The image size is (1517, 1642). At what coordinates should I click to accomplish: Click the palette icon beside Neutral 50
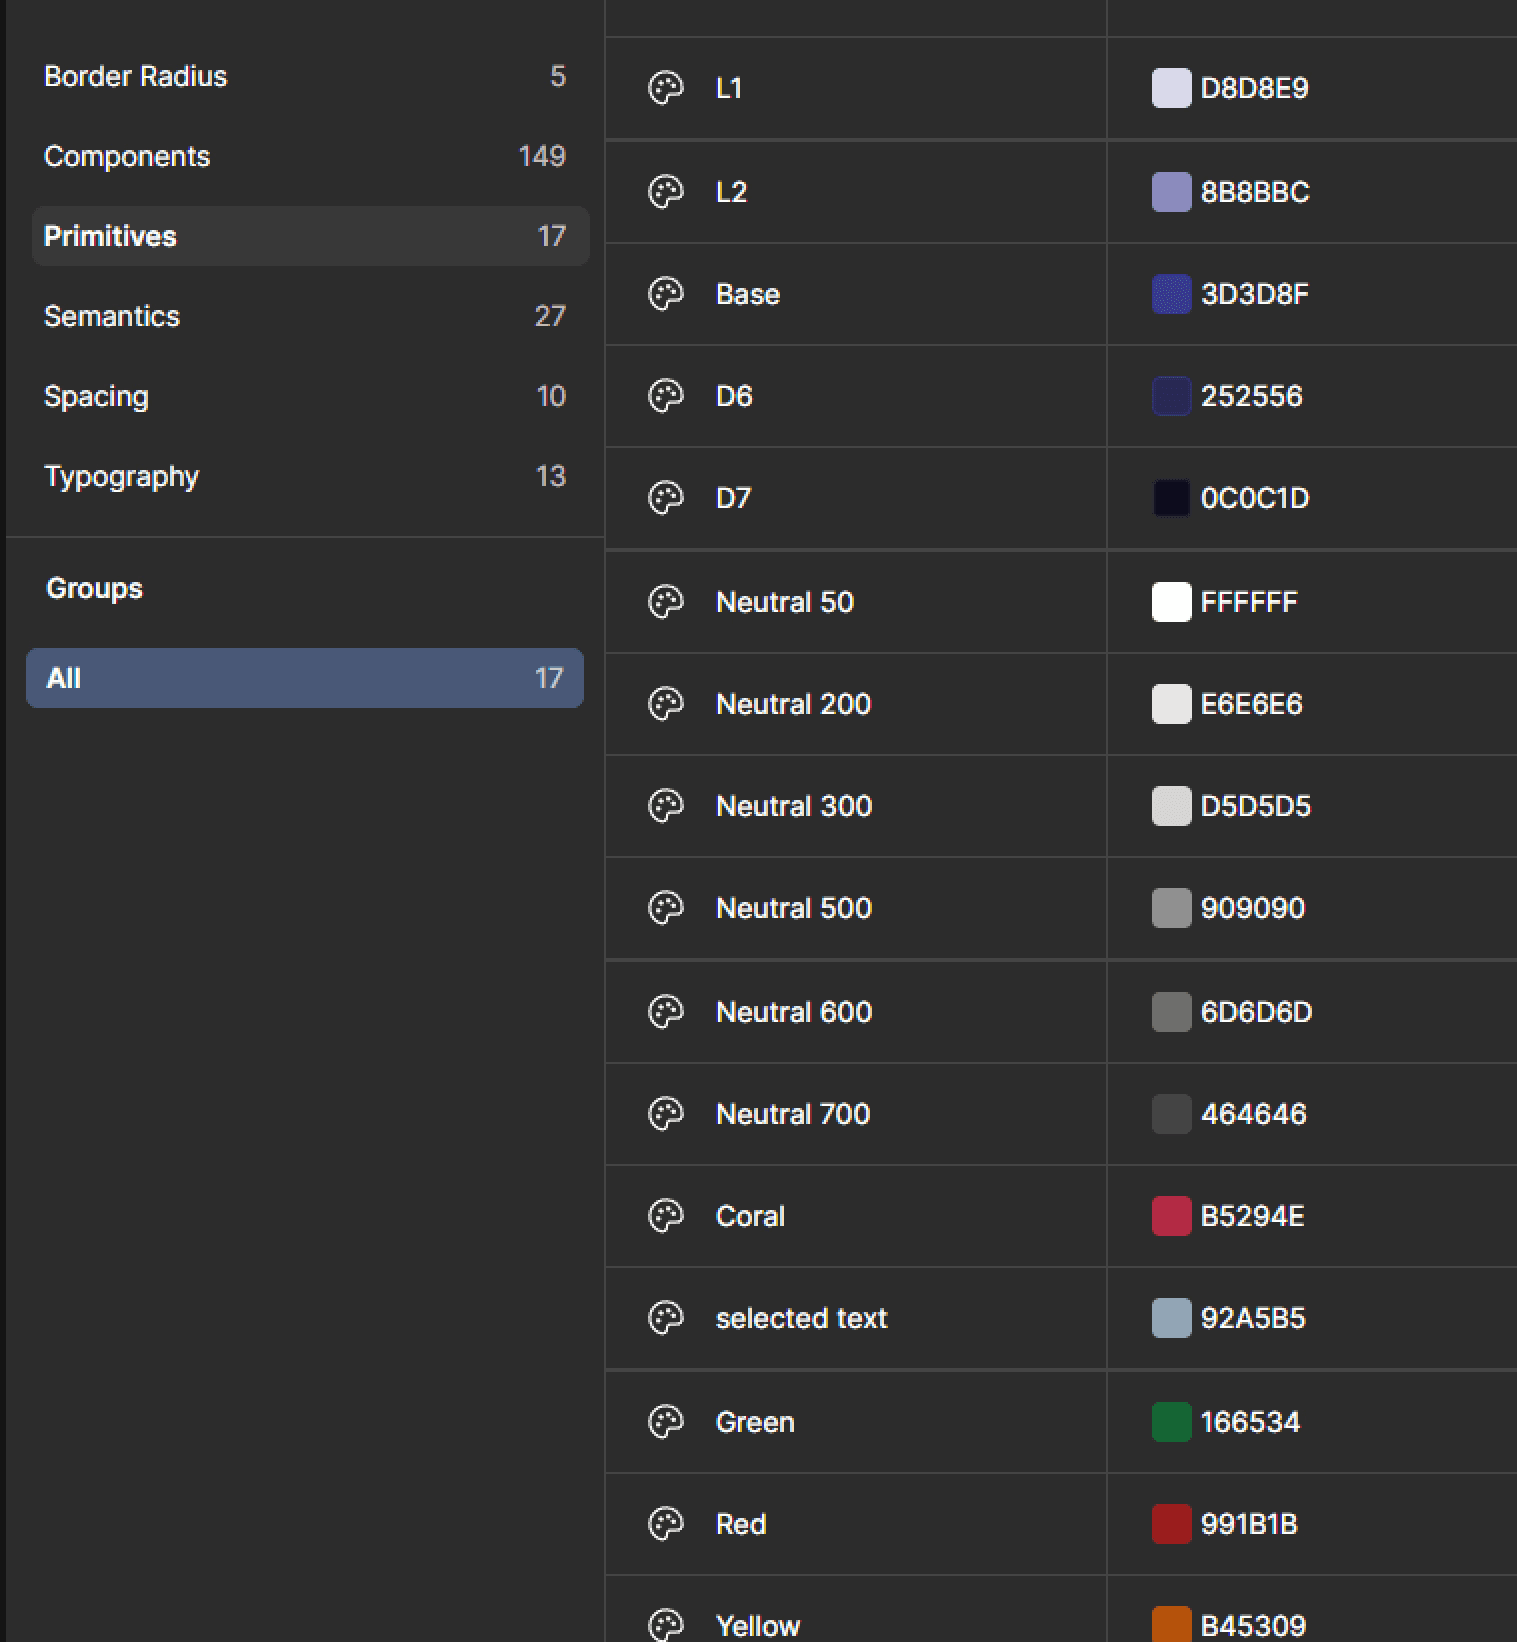(666, 602)
